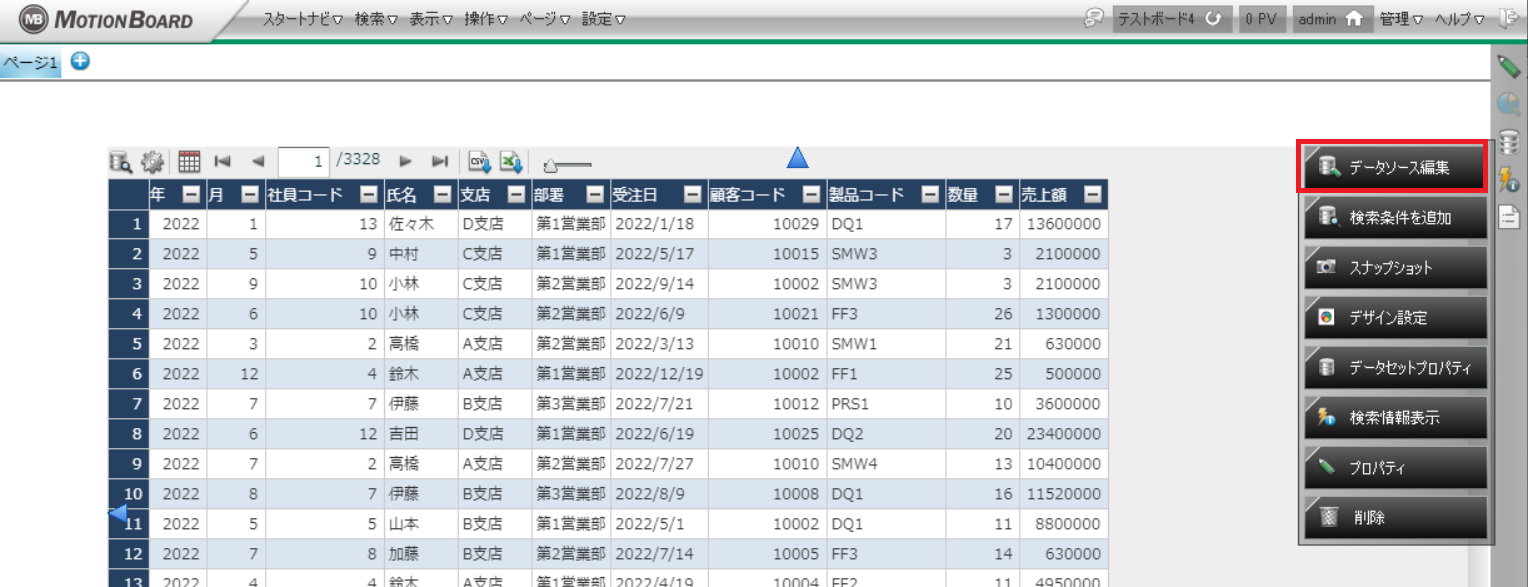Collapse the 顧客コード column
This screenshot has height=587, width=1528.
click(x=812, y=195)
